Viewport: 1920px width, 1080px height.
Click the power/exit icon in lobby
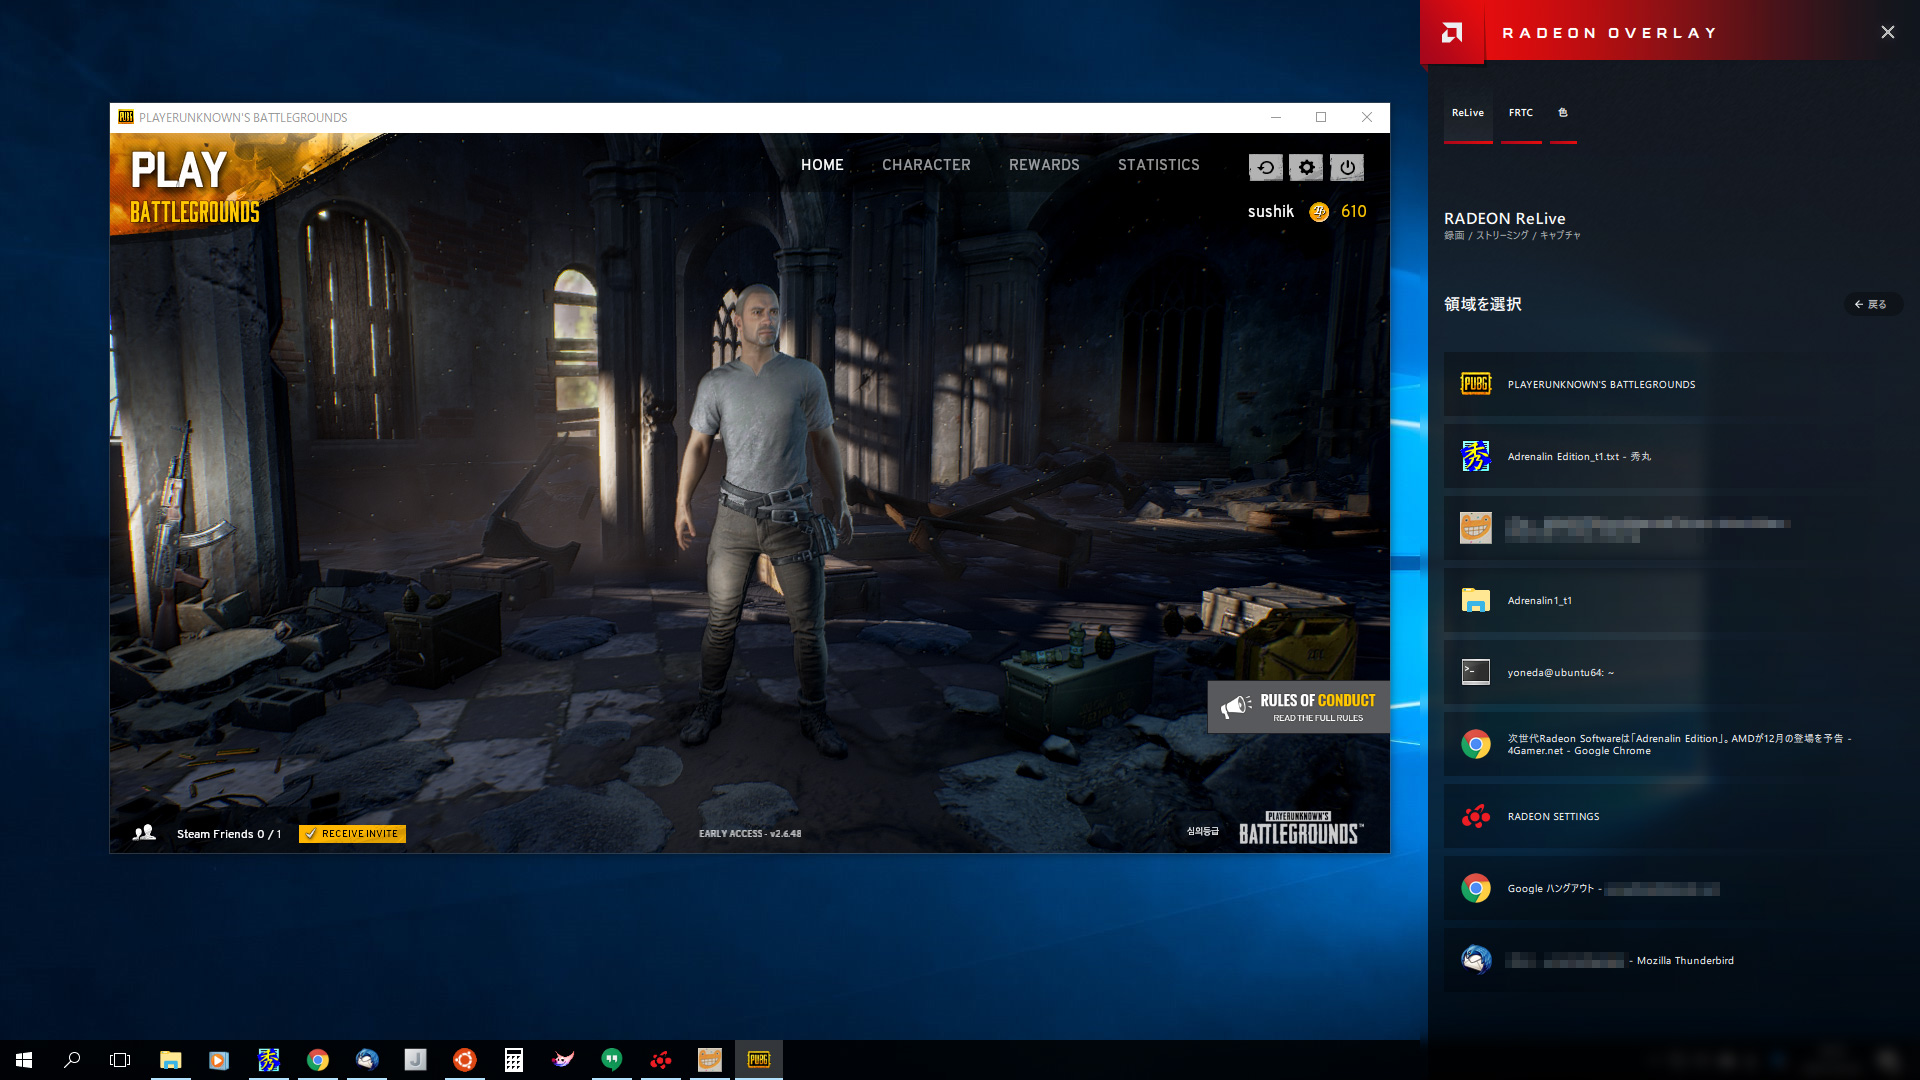(1347, 168)
